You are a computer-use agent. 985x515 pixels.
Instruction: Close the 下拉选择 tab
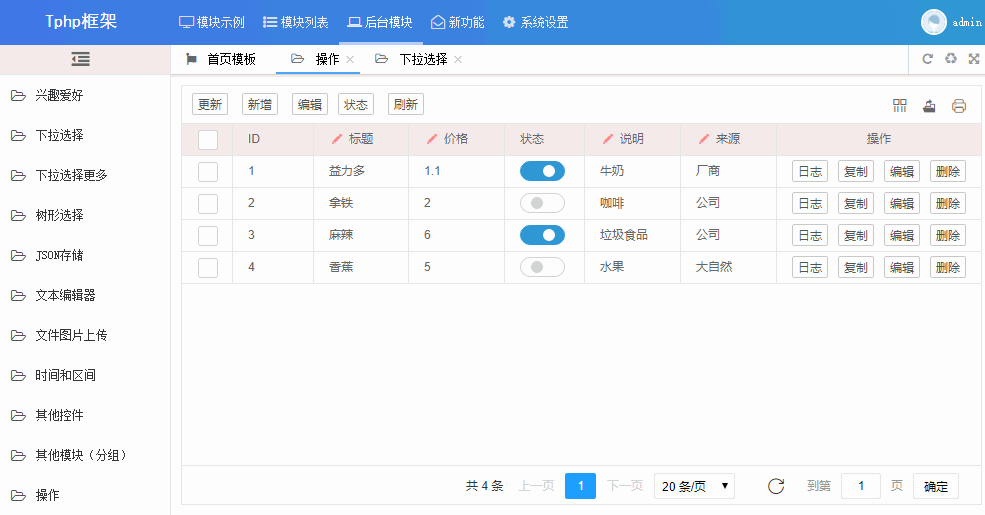point(458,60)
